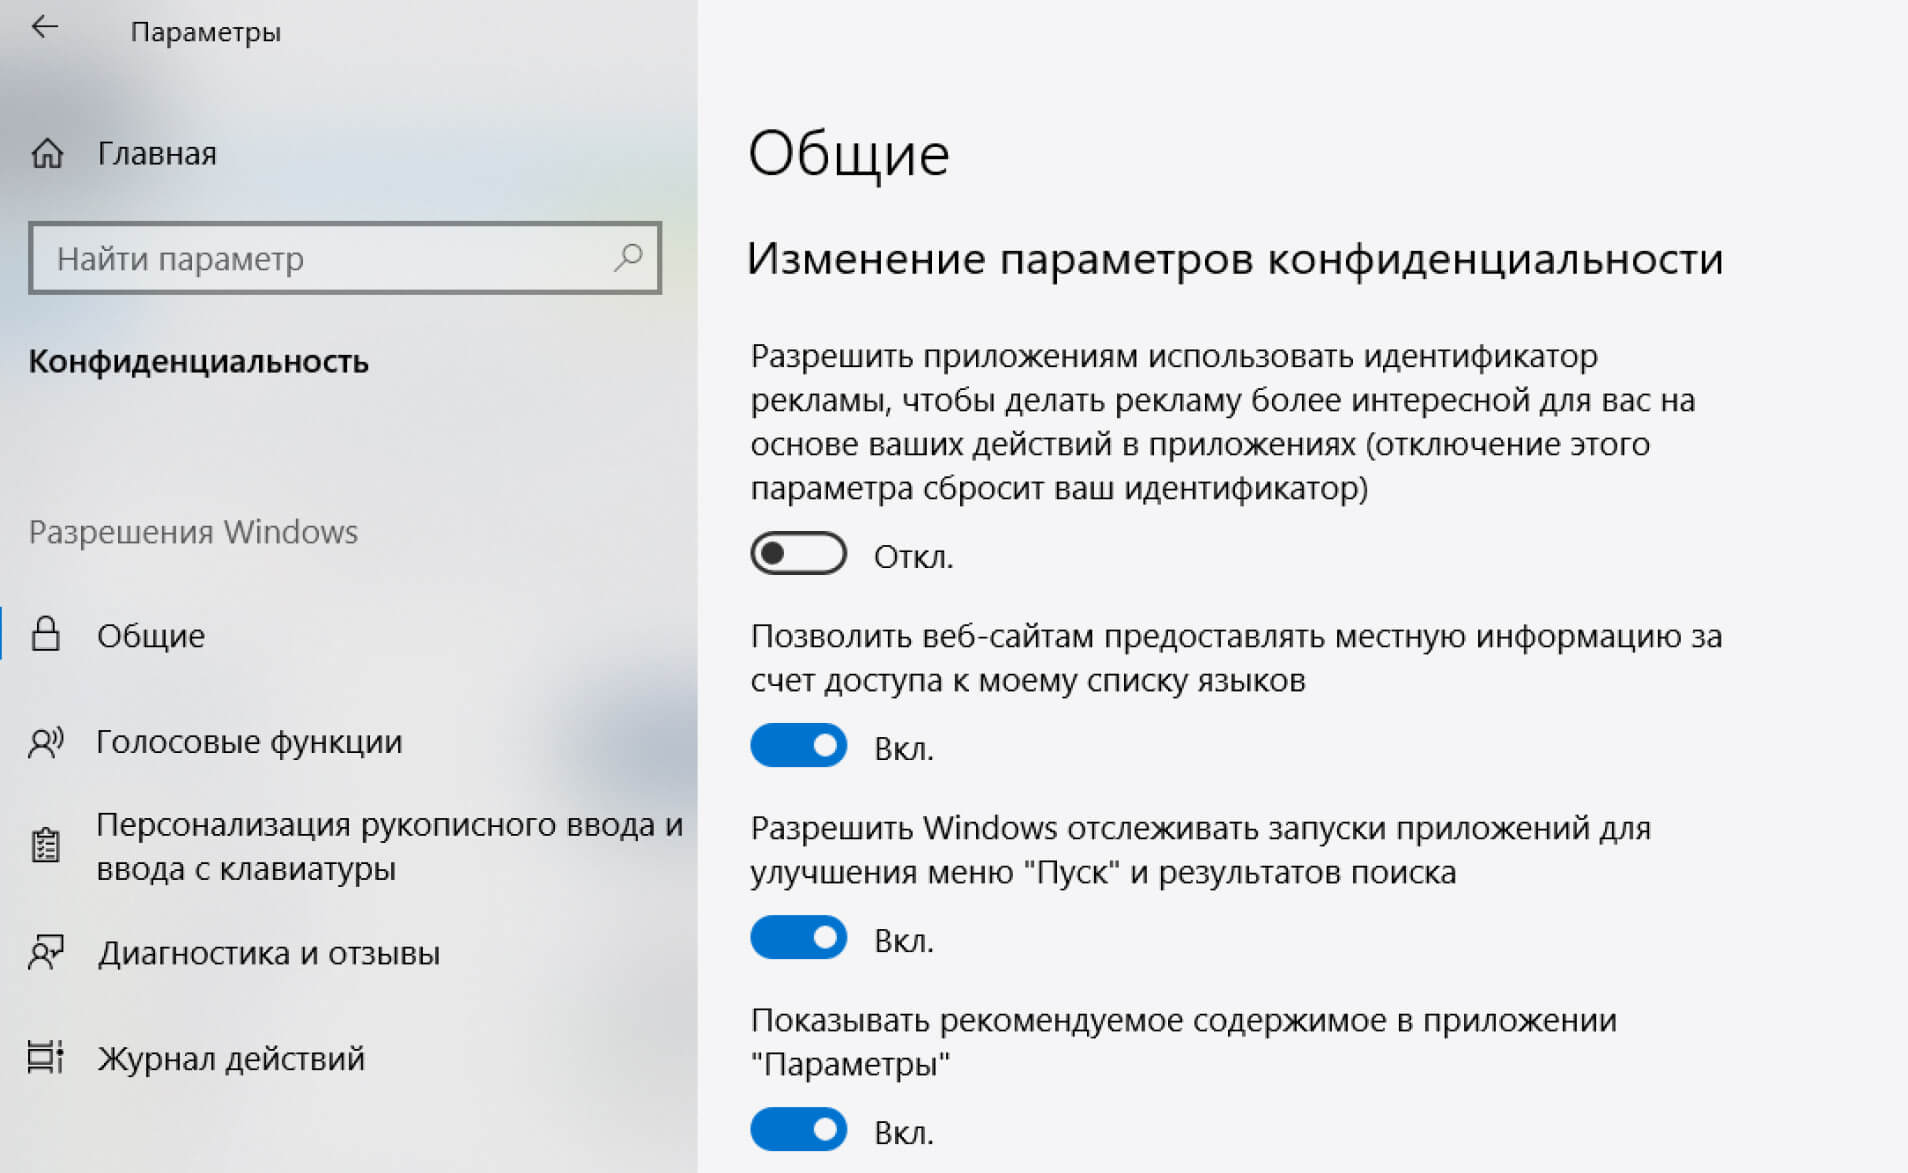Click the Диагностика и отзывы feedback icon

(x=46, y=953)
